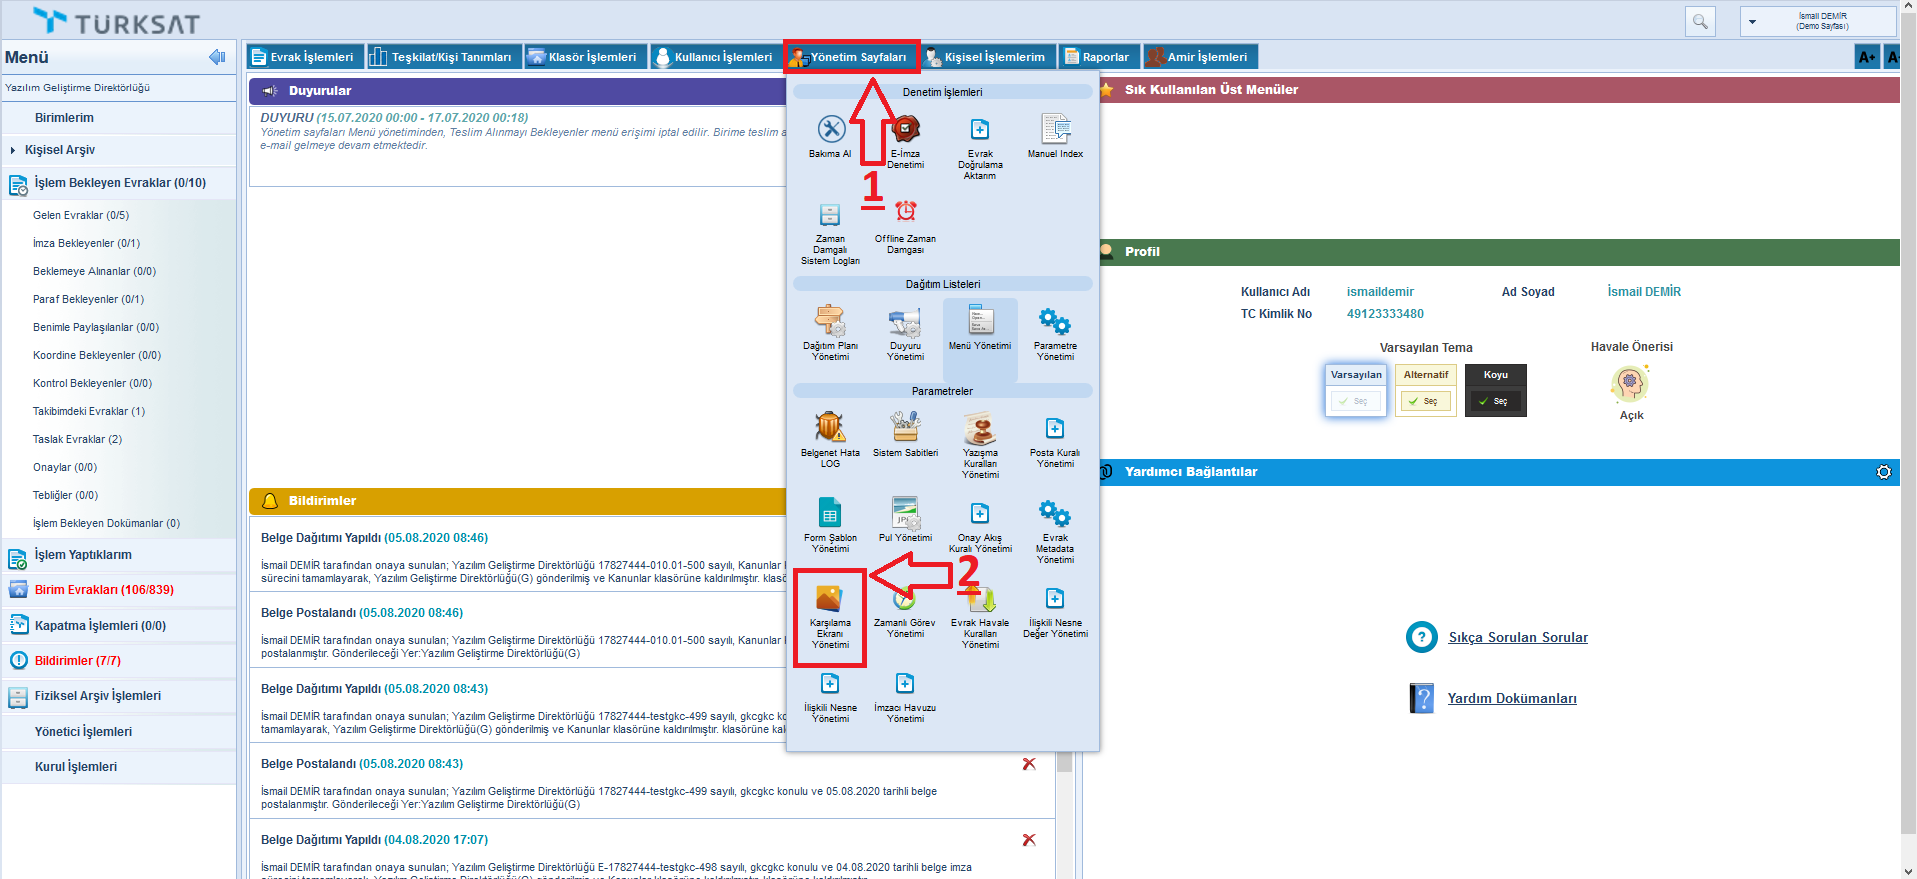
Task: Open the Evrak İşlemleri menu
Action: point(302,57)
